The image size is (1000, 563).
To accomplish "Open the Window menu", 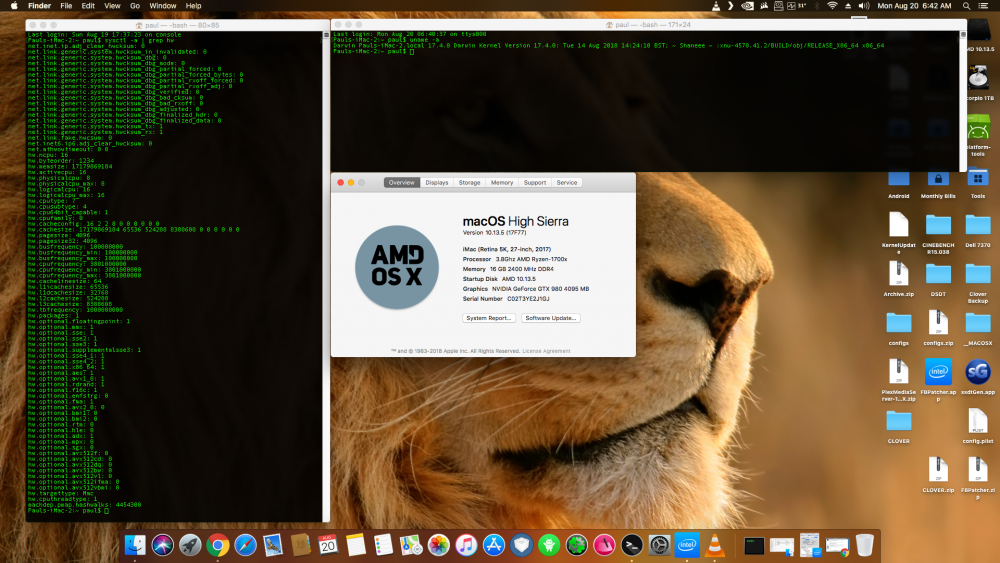I will 163,6.
